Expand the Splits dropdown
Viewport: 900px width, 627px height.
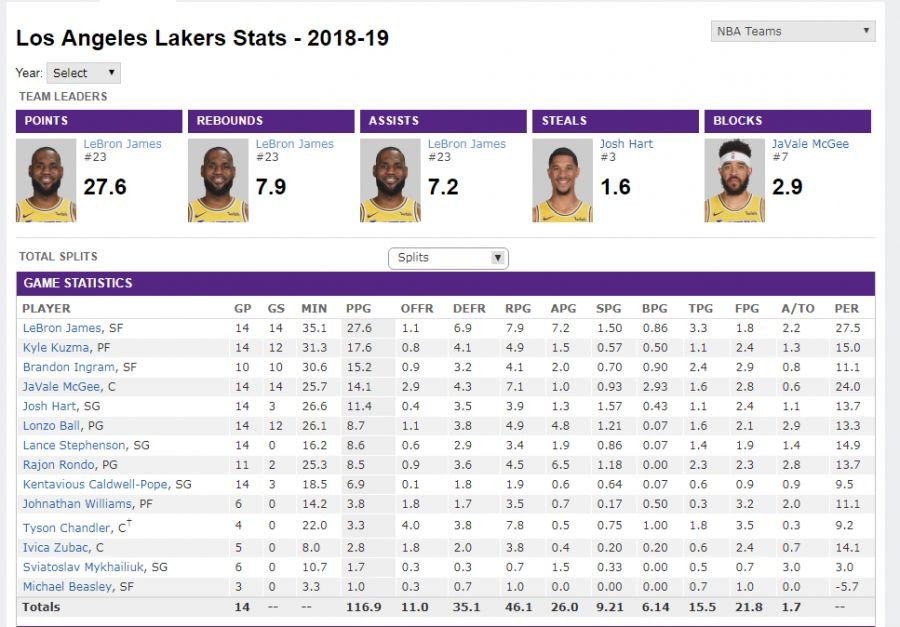[448, 258]
